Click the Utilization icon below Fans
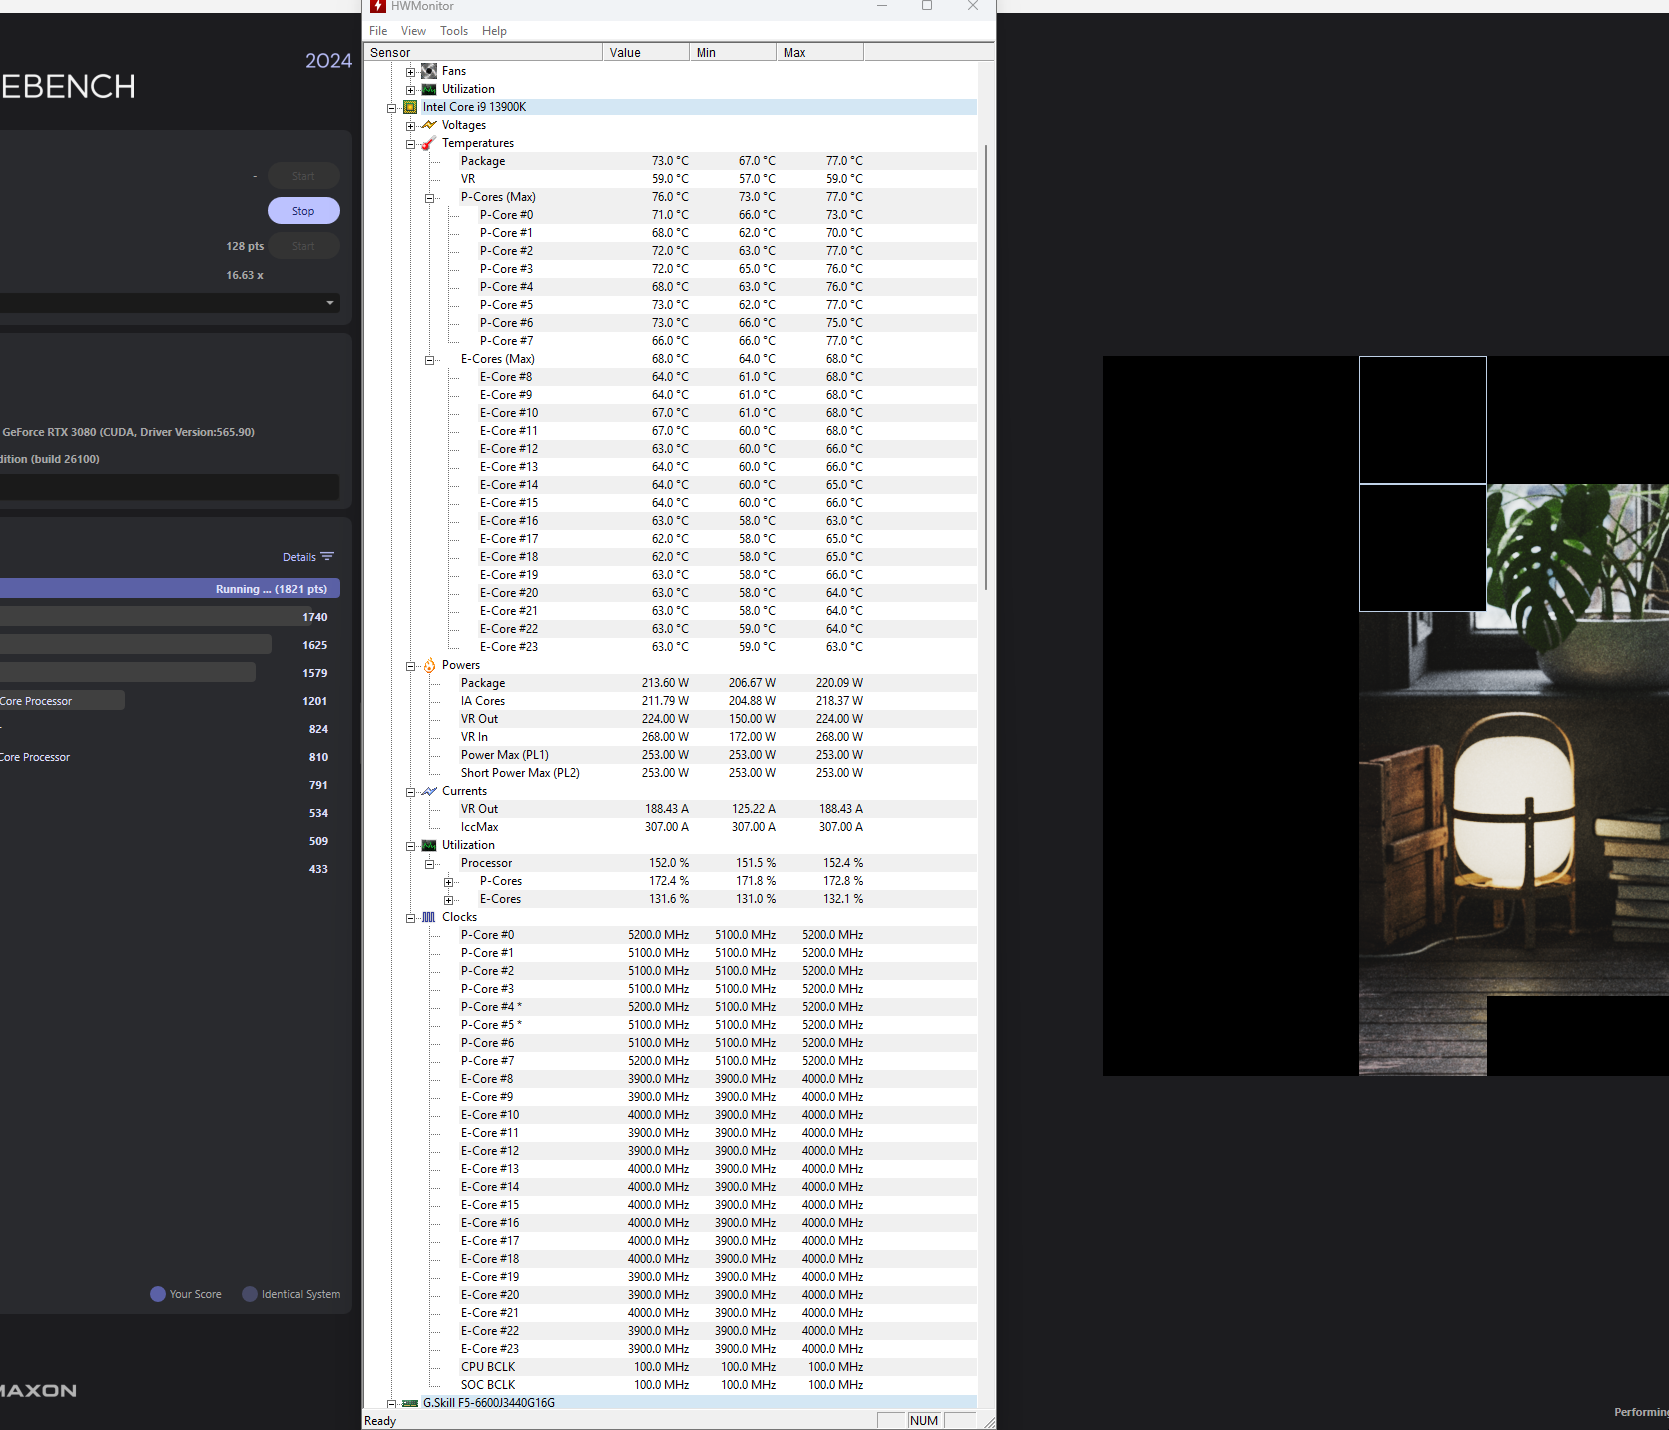This screenshot has height=1430, width=1669. tap(429, 89)
